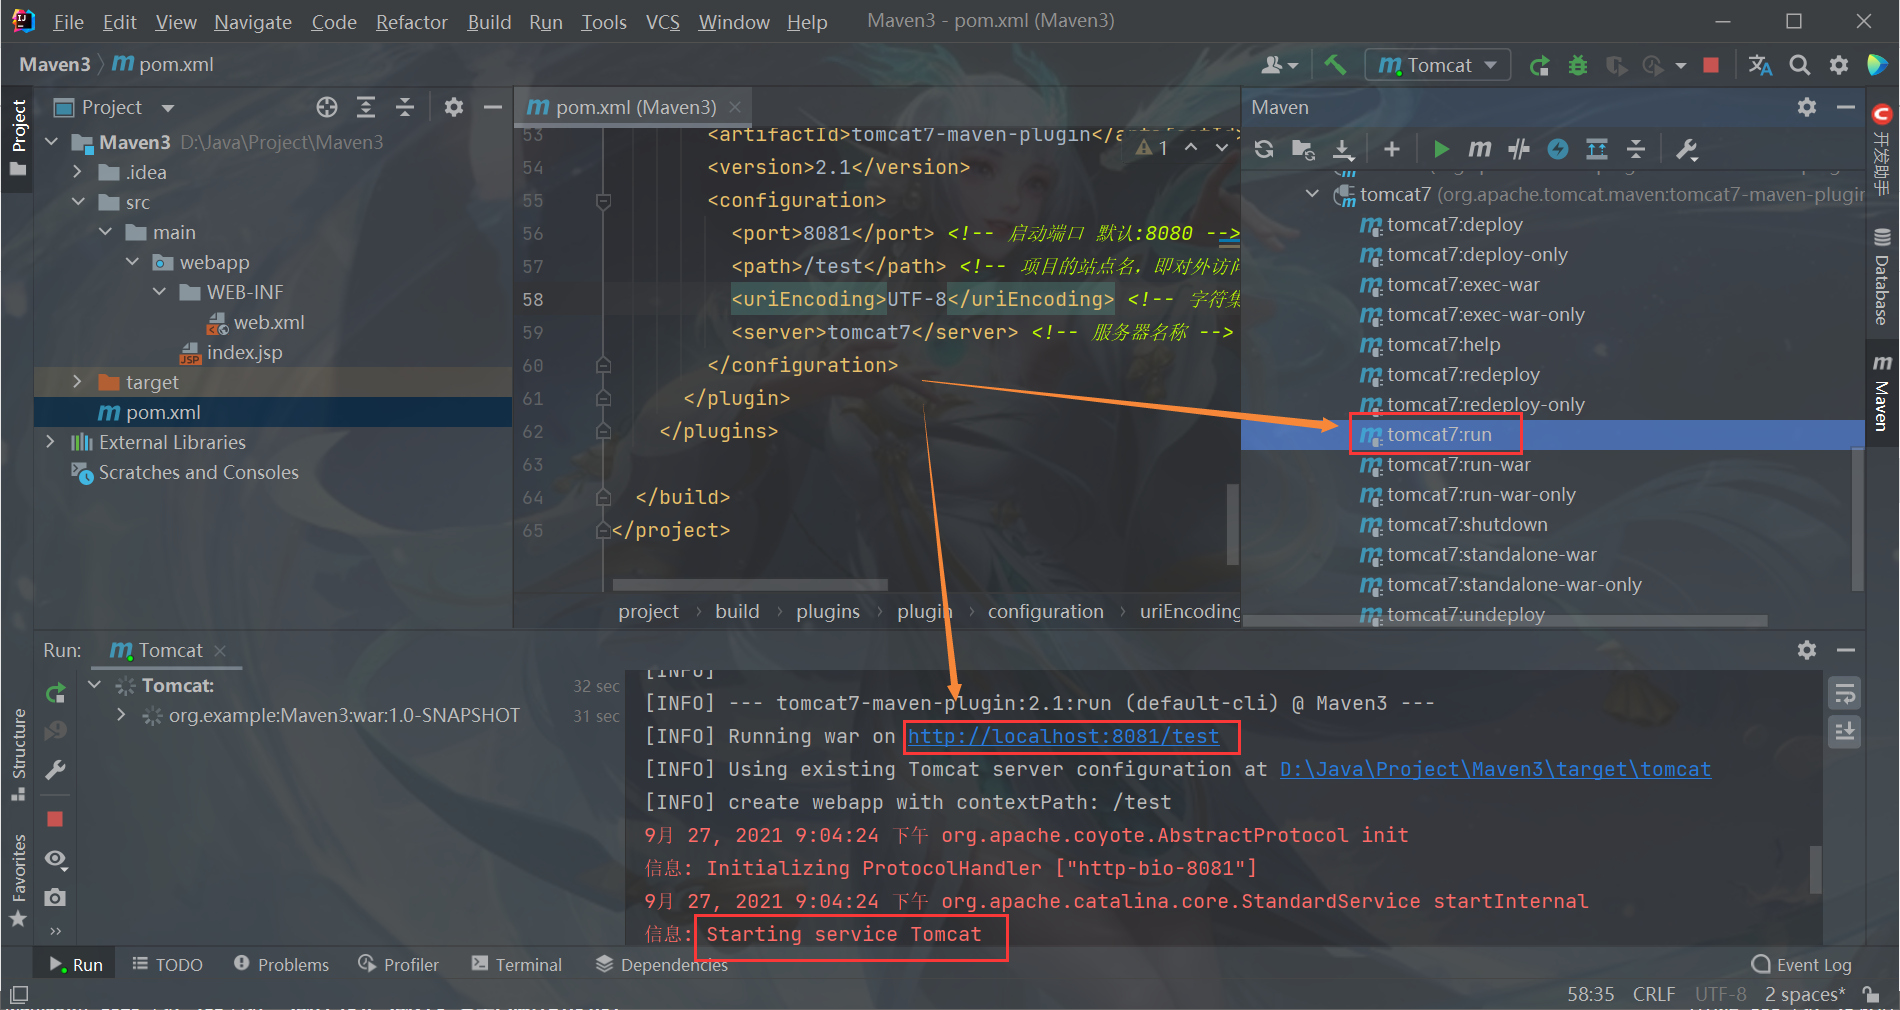The width and height of the screenshot is (1900, 1010).
Task: Select web.xml in project tree
Action: click(x=269, y=322)
